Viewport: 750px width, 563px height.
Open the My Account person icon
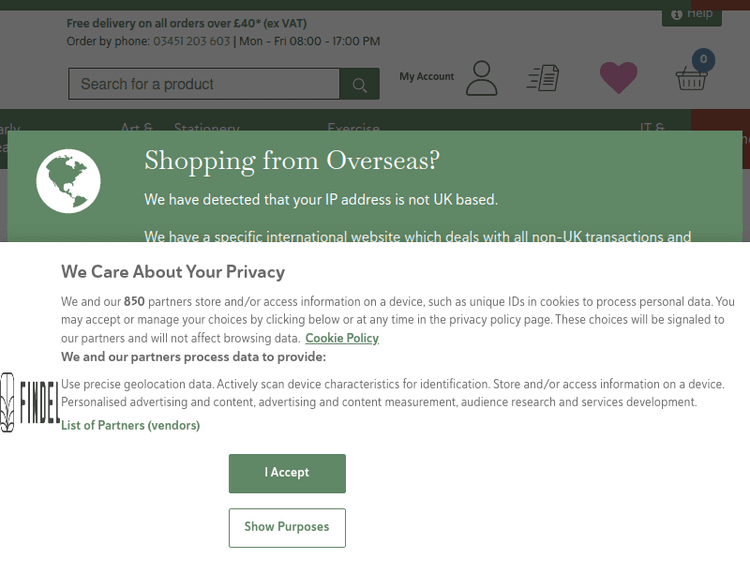tap(481, 78)
